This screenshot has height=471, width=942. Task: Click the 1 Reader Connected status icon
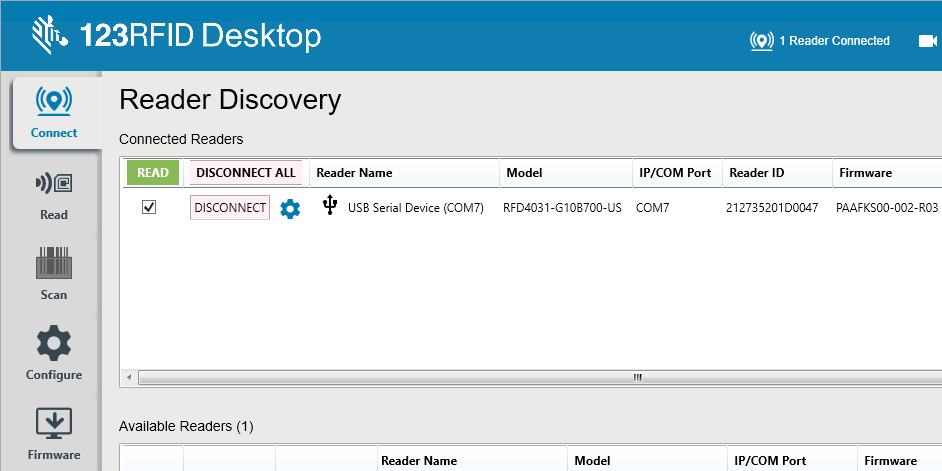pyautogui.click(x=762, y=41)
